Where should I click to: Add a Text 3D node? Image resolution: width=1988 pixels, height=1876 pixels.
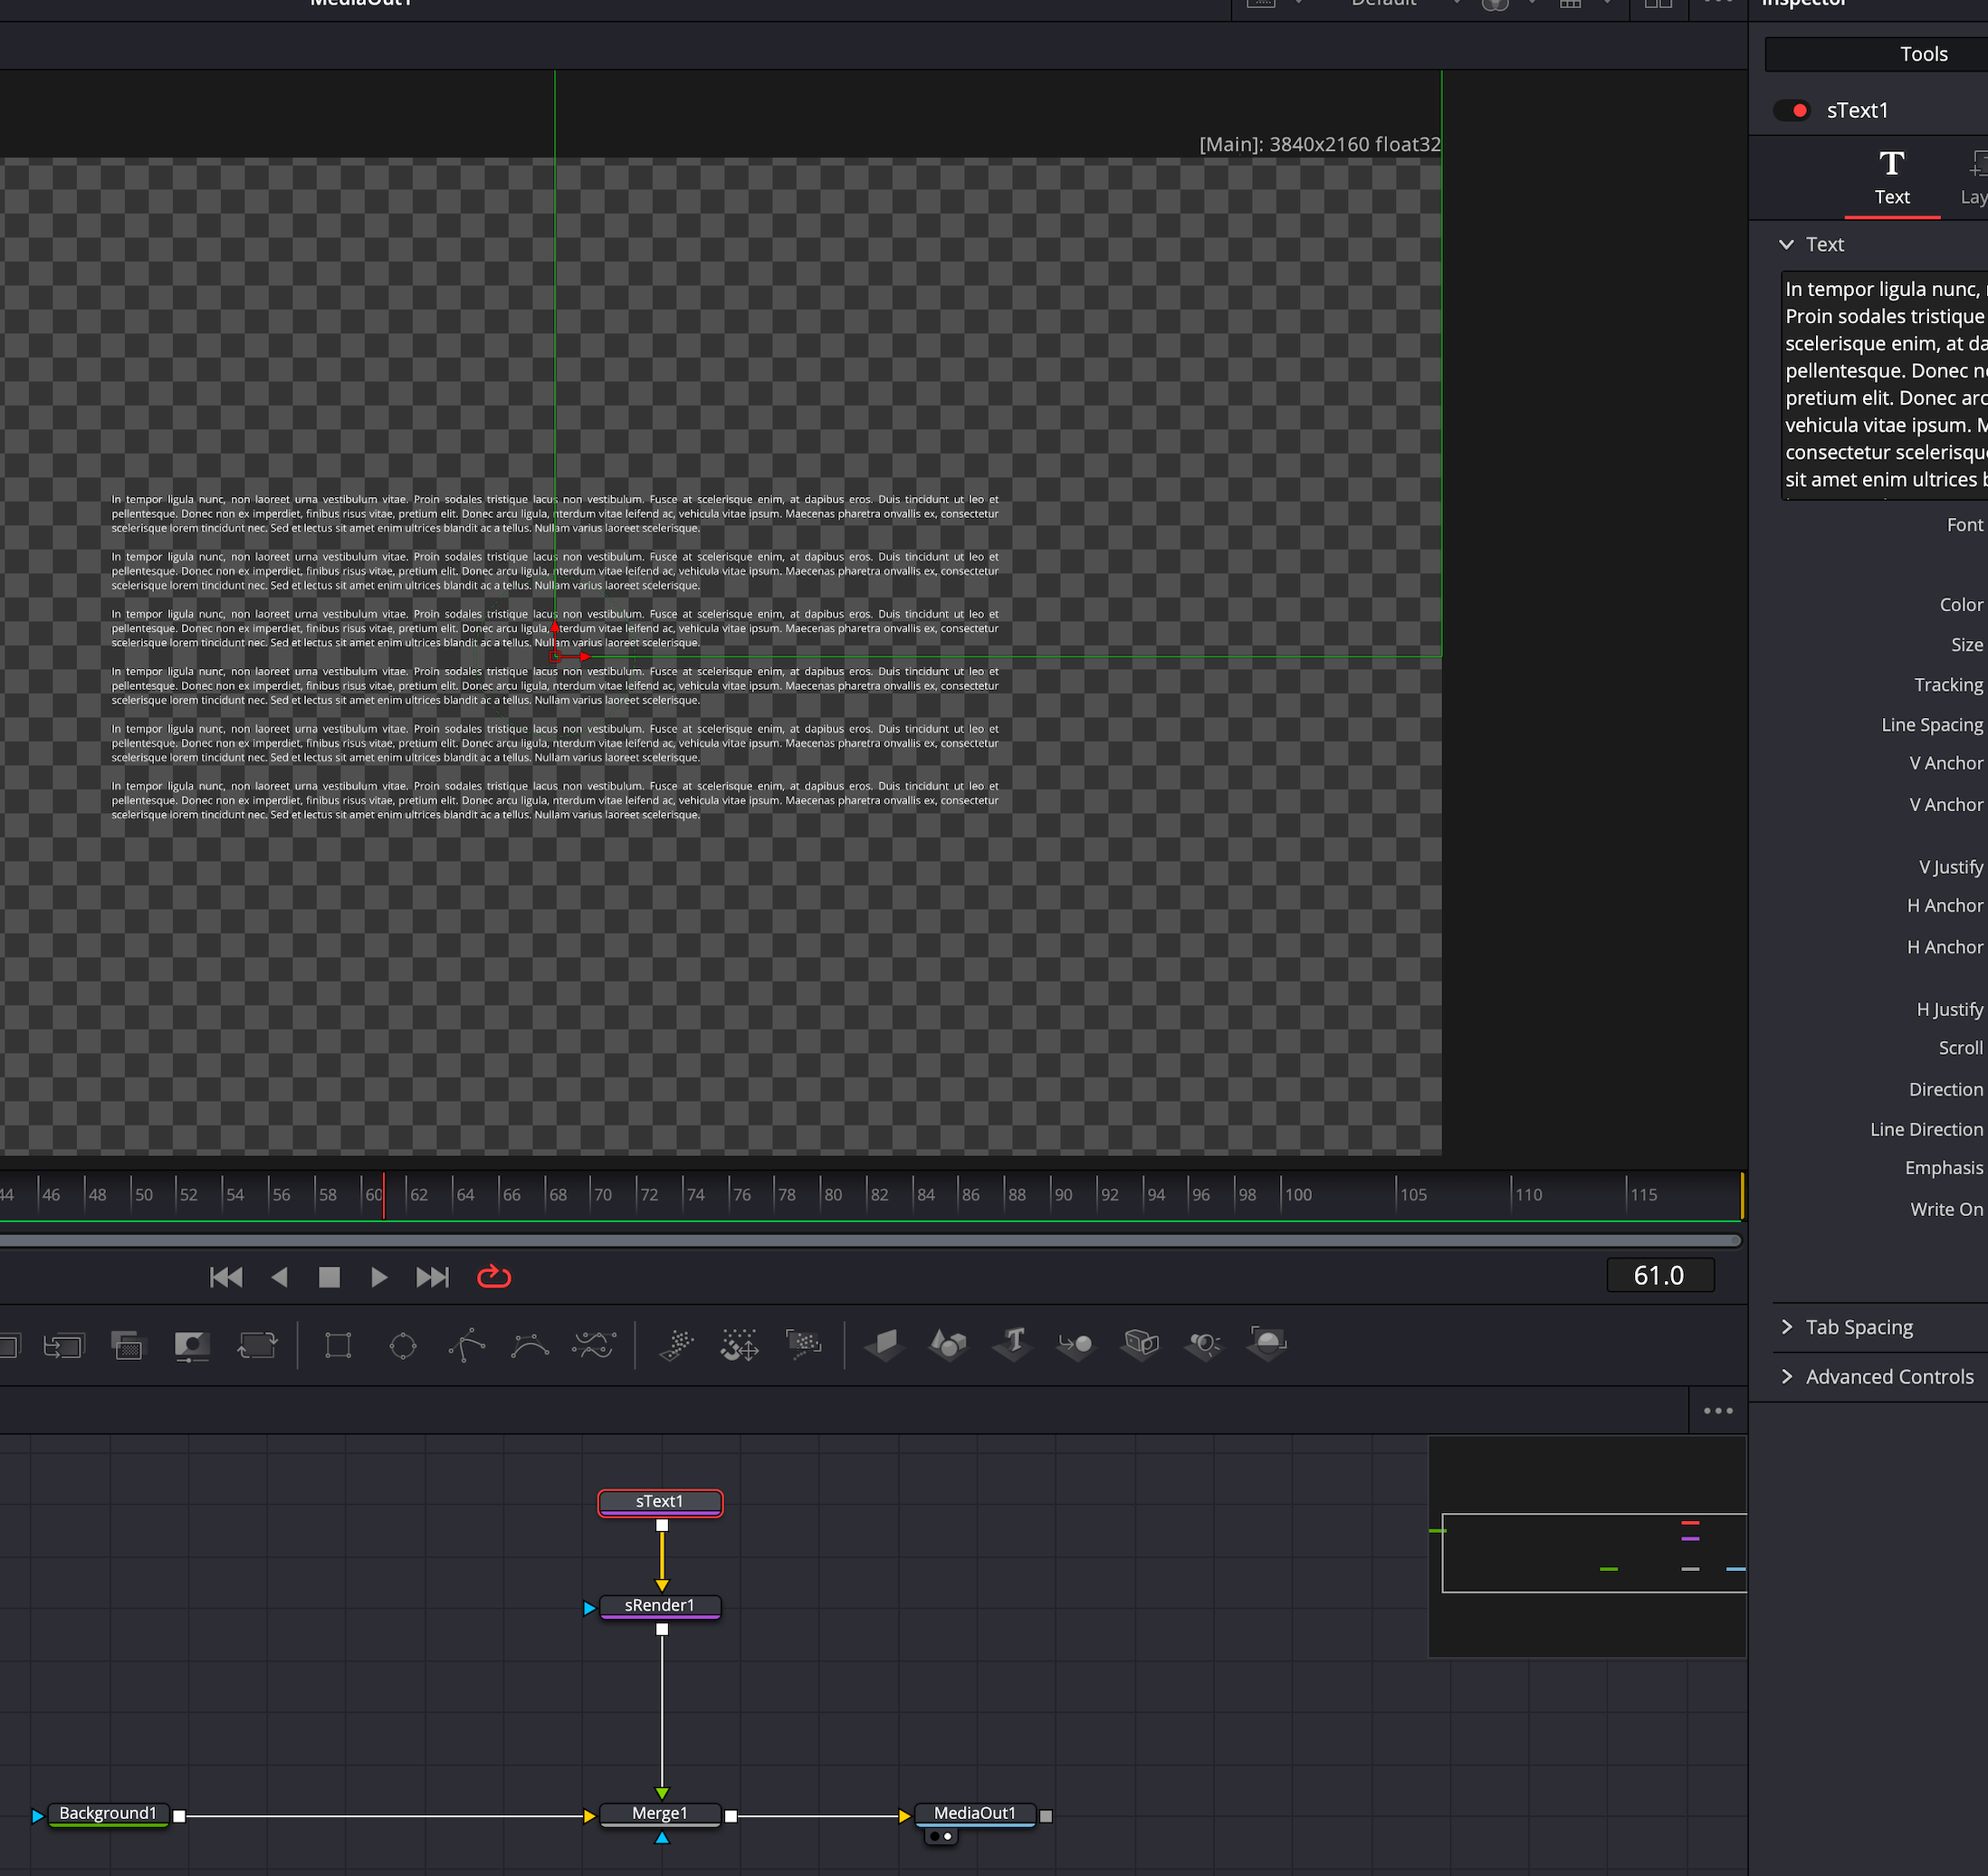1013,1345
